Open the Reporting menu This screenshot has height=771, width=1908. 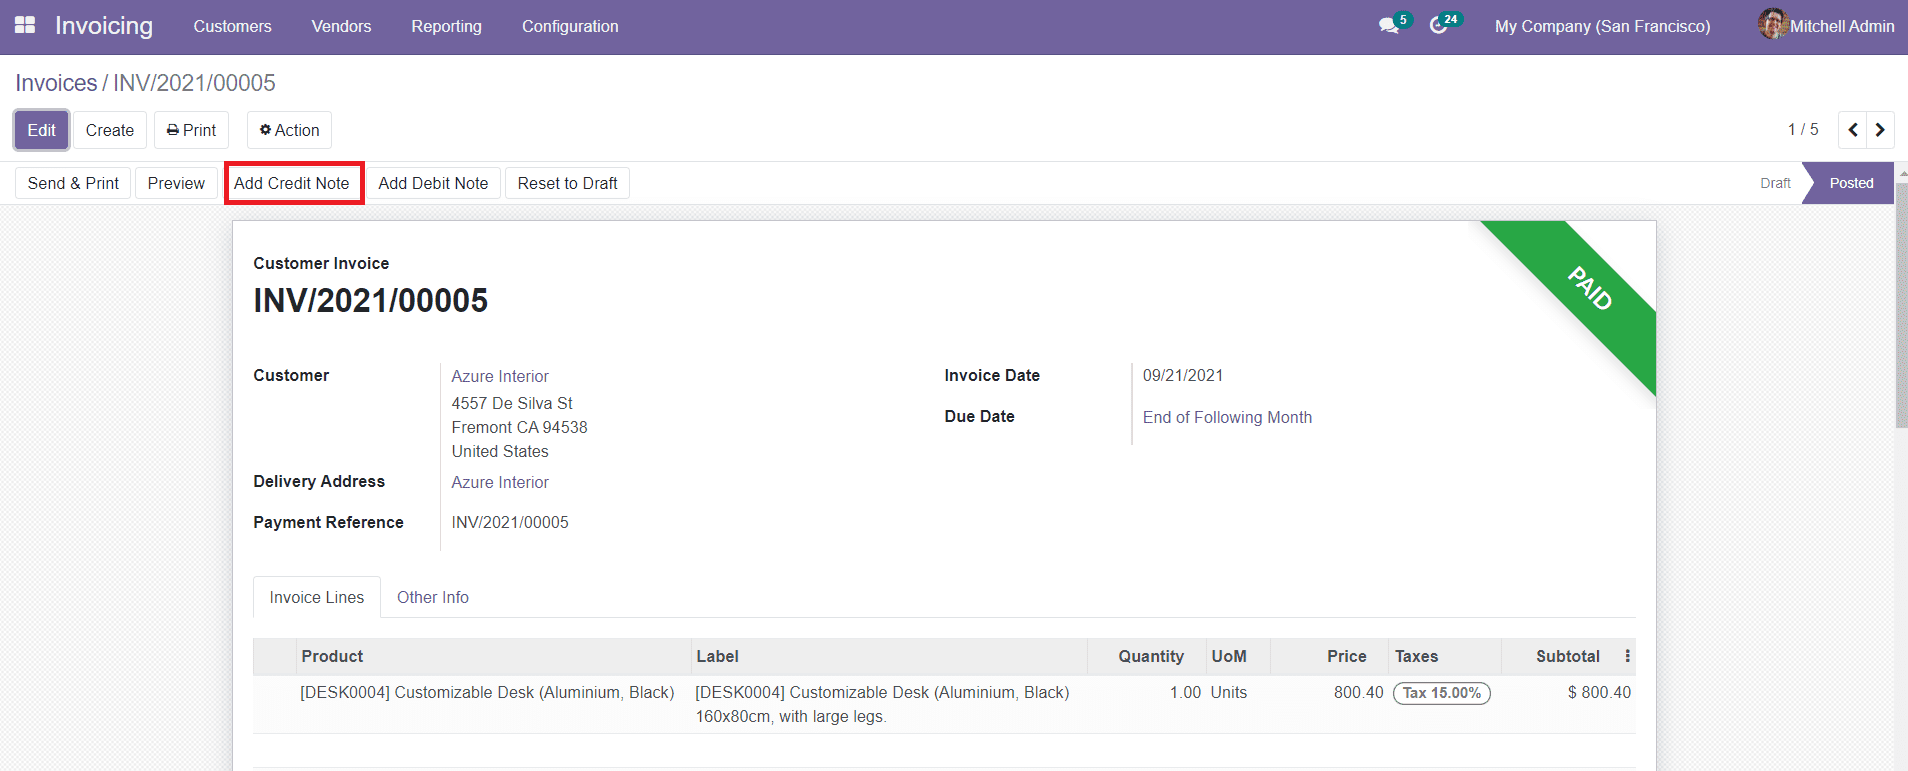pyautogui.click(x=446, y=26)
